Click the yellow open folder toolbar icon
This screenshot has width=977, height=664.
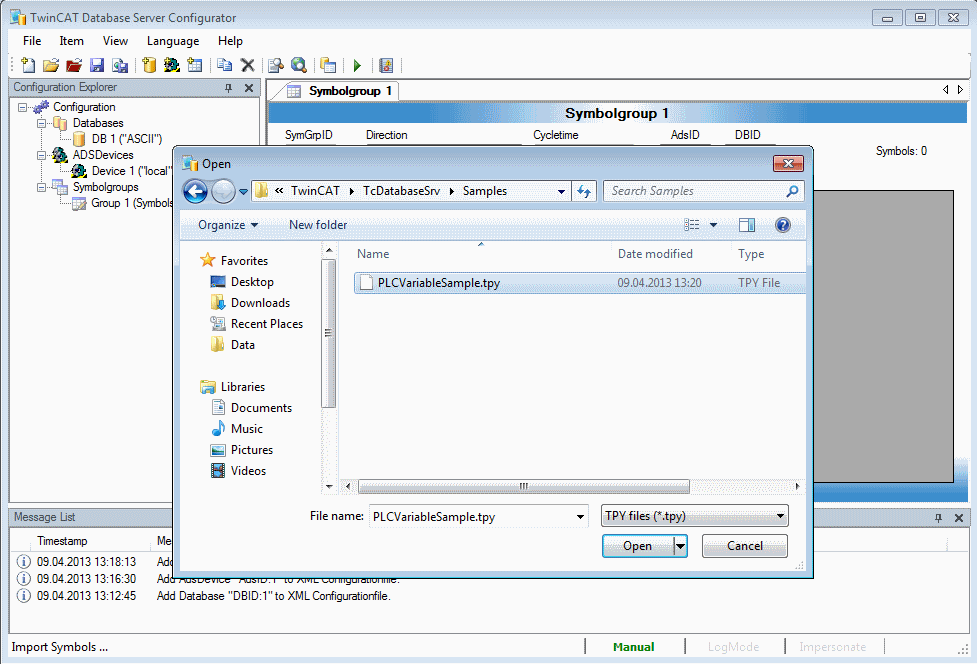(x=50, y=65)
